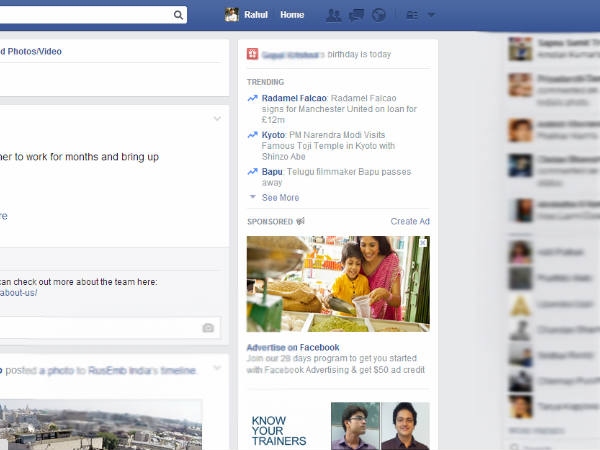The image size is (600, 450).
Task: Go to Rahul profile link
Action: pyautogui.click(x=256, y=15)
